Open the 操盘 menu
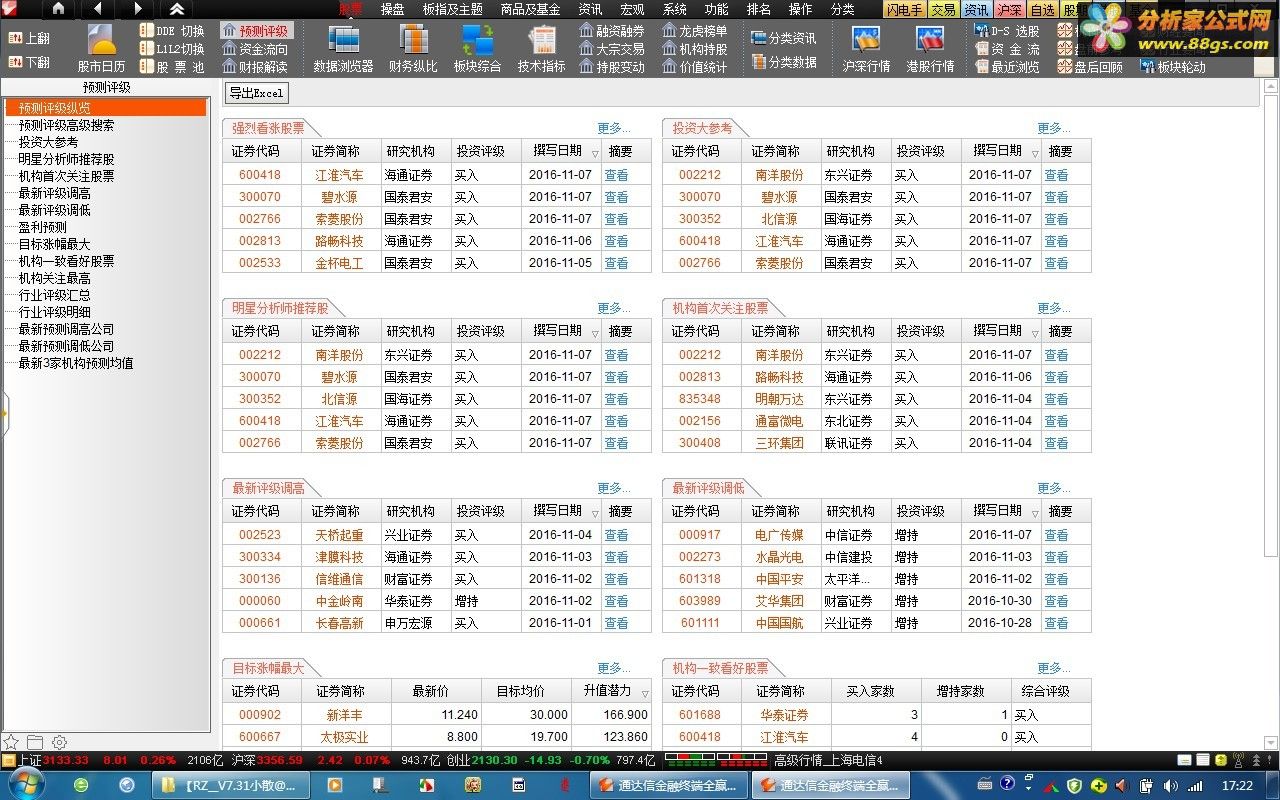Image resolution: width=1280 pixels, height=800 pixels. click(393, 9)
